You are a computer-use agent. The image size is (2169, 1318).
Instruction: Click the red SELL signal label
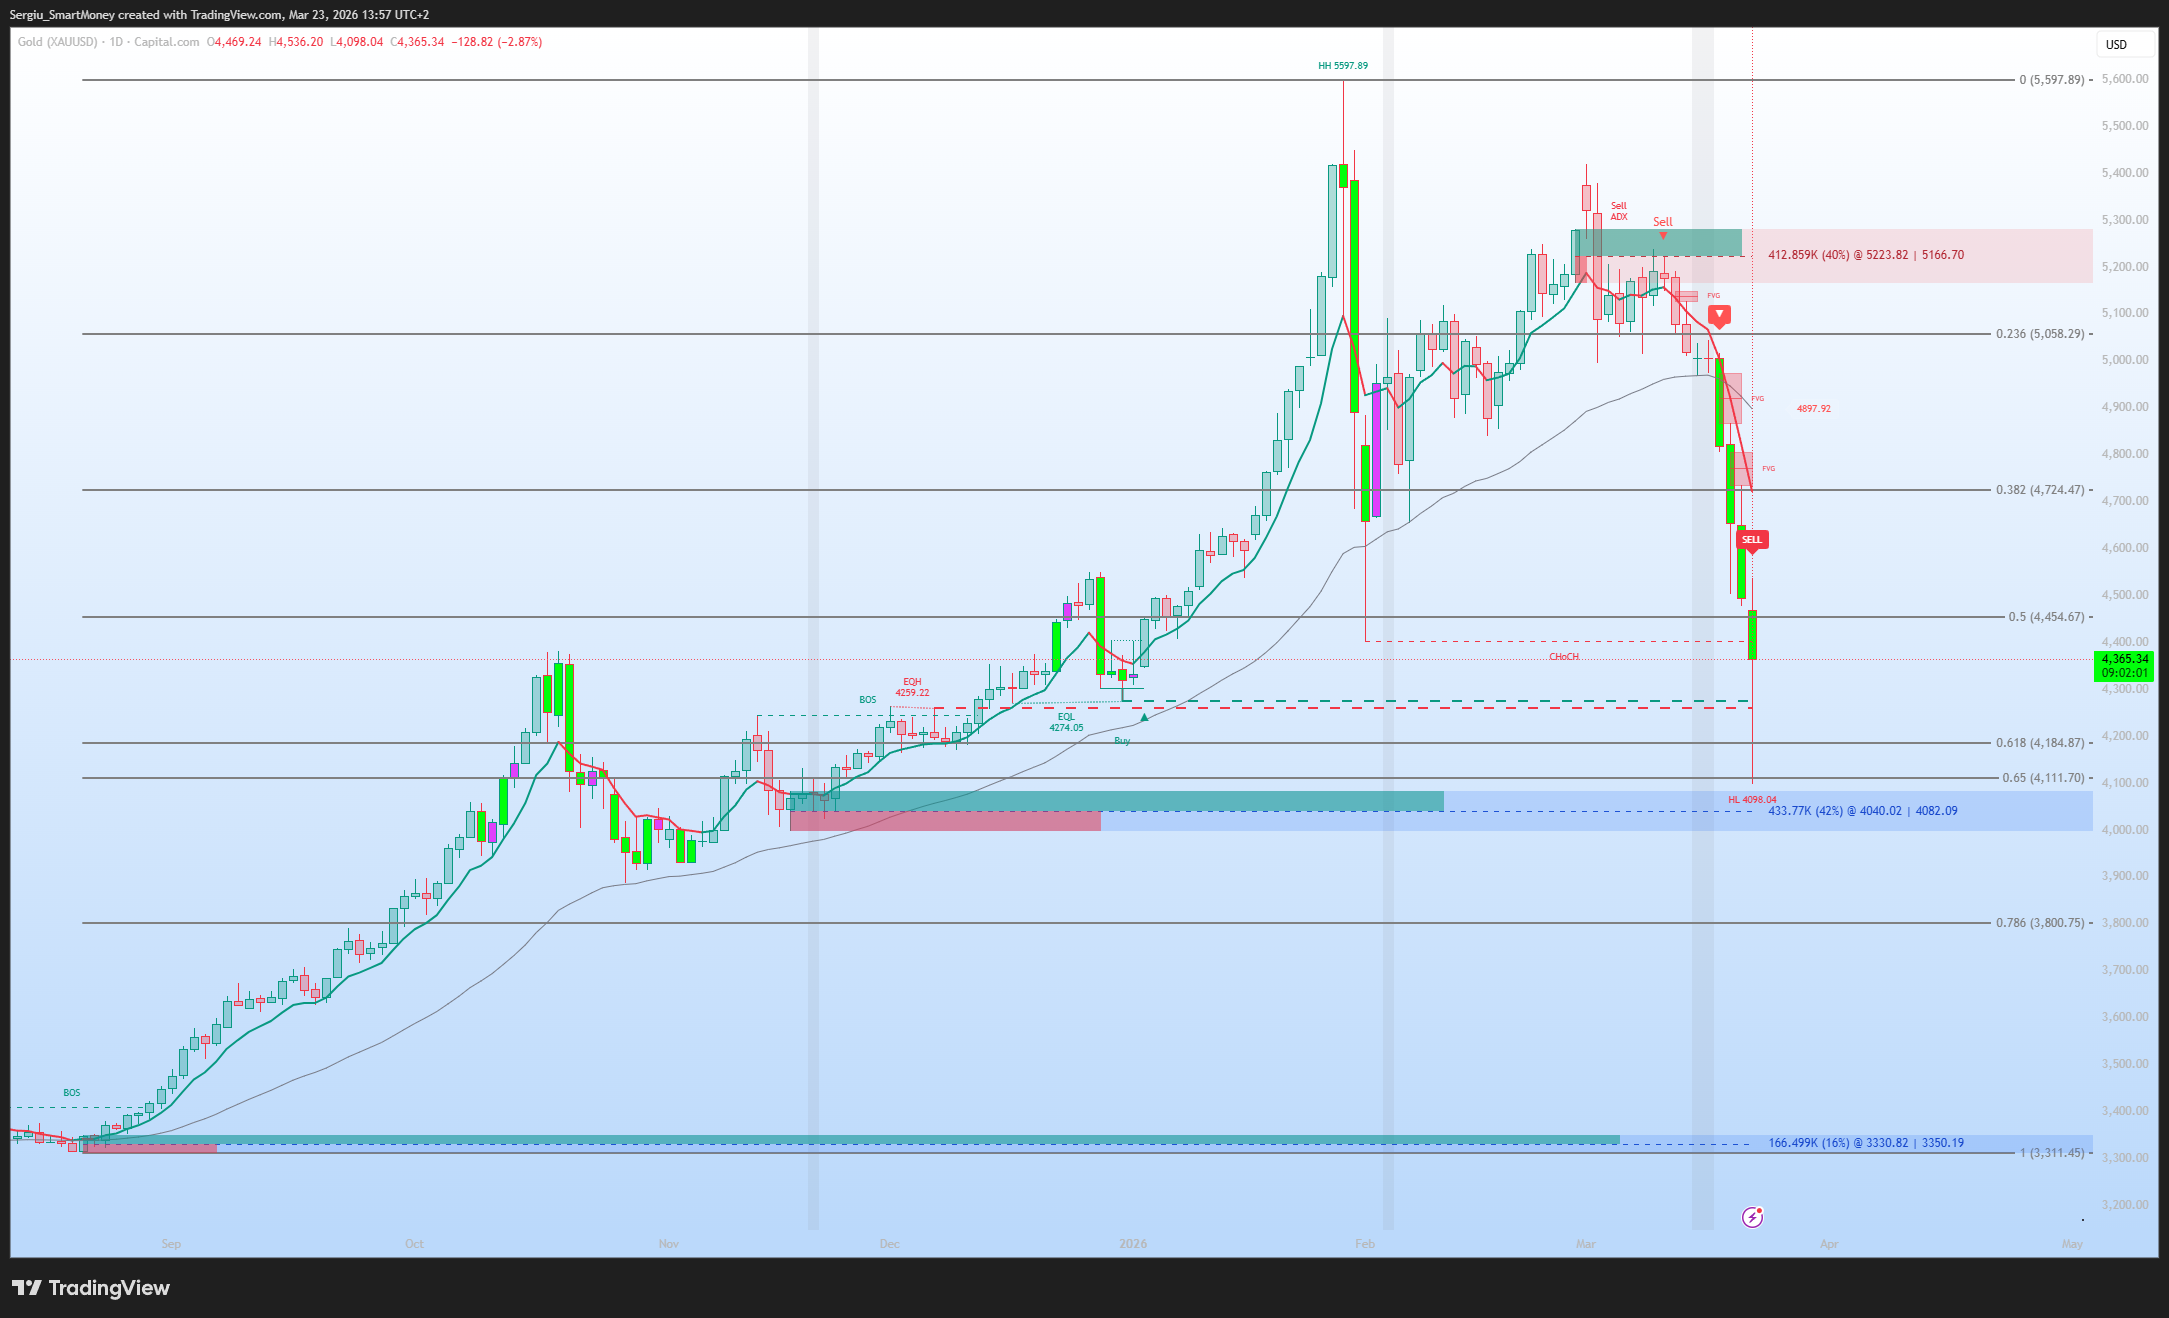[x=1752, y=540]
